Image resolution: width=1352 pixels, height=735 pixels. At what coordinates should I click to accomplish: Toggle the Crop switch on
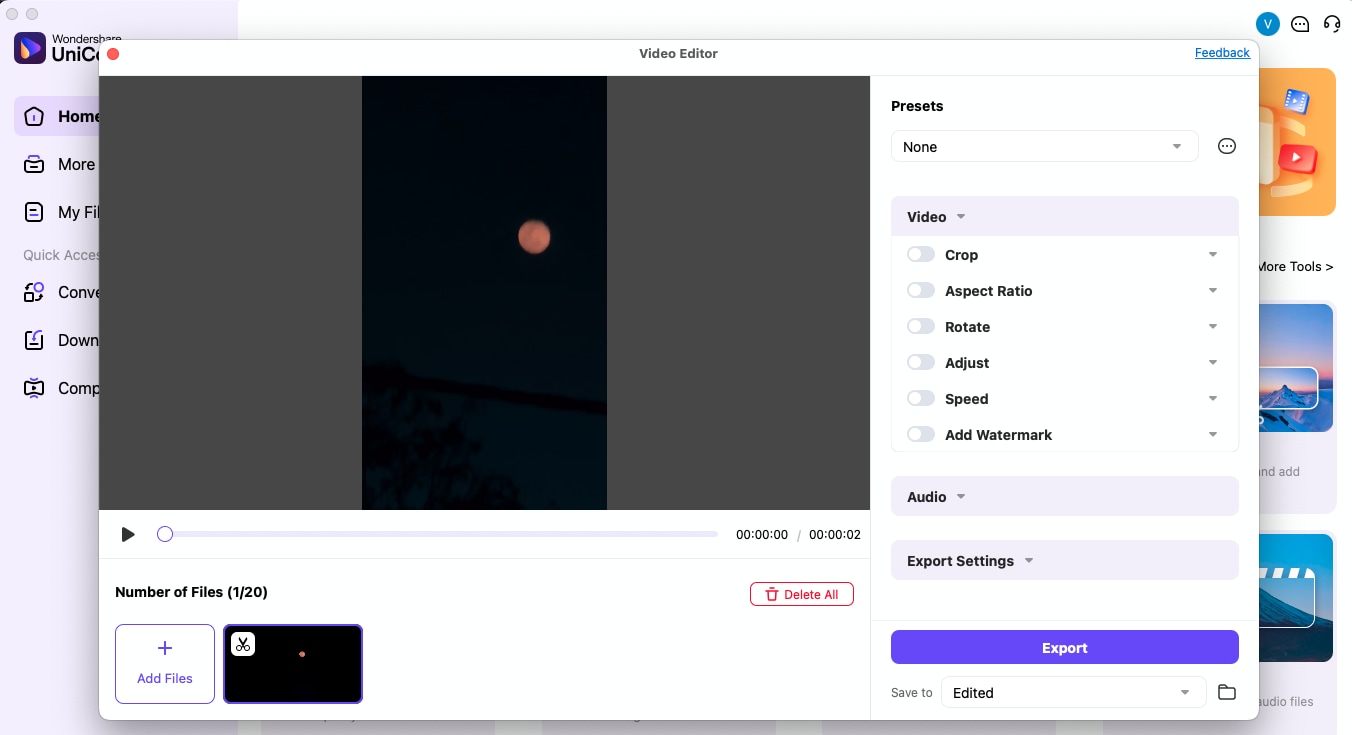click(921, 255)
